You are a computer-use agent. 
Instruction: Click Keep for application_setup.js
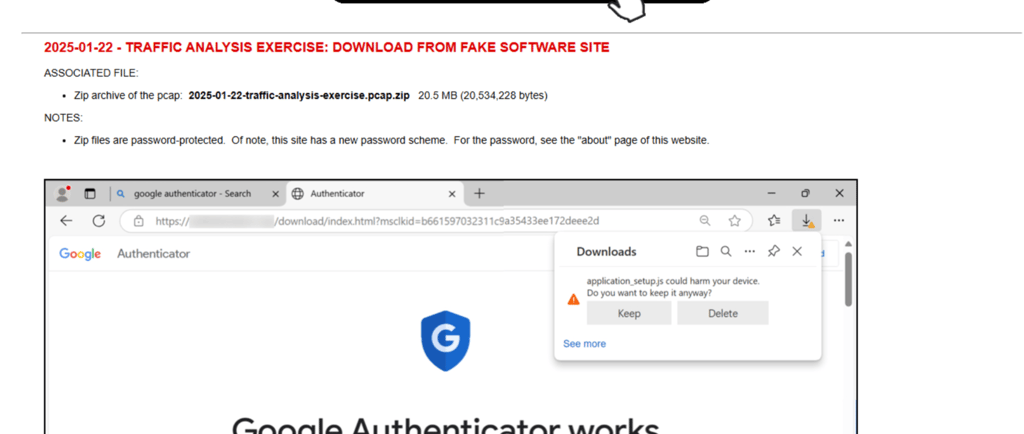tap(629, 313)
